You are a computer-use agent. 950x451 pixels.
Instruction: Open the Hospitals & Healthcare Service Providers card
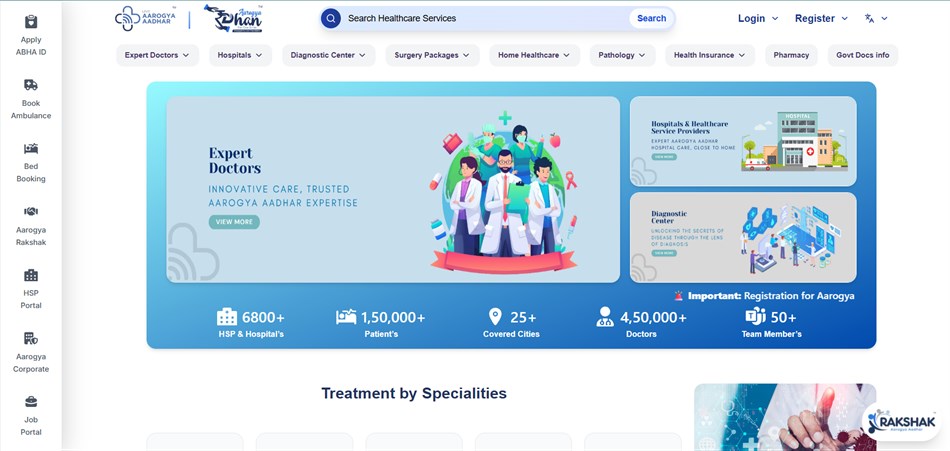click(x=743, y=141)
